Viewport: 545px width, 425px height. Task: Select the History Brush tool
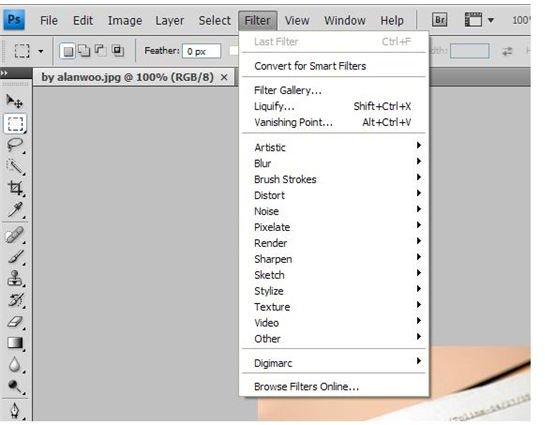[15, 300]
